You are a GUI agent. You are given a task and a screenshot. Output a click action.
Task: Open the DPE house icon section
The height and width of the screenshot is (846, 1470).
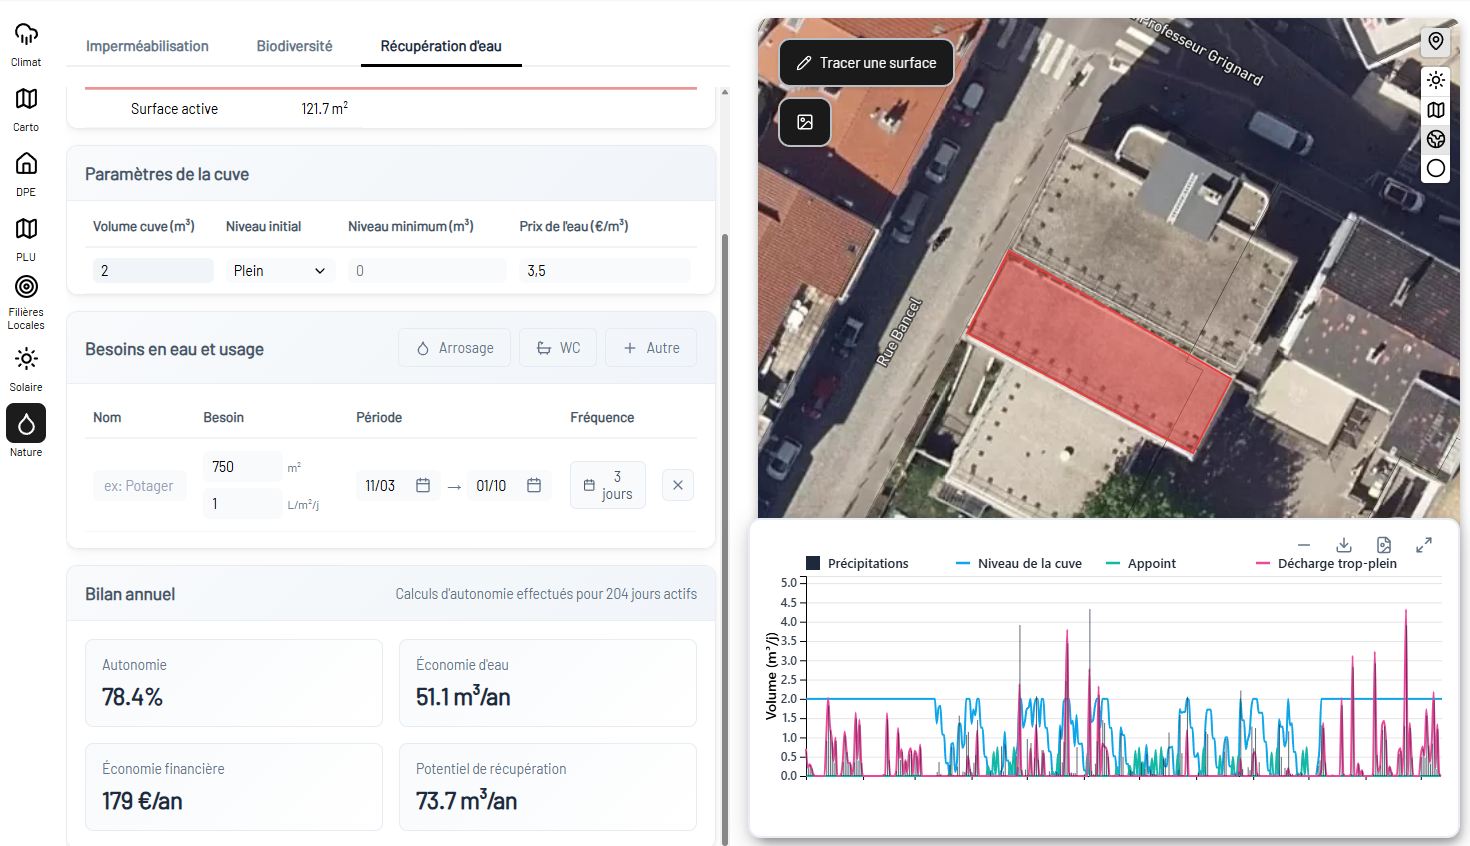point(26,174)
